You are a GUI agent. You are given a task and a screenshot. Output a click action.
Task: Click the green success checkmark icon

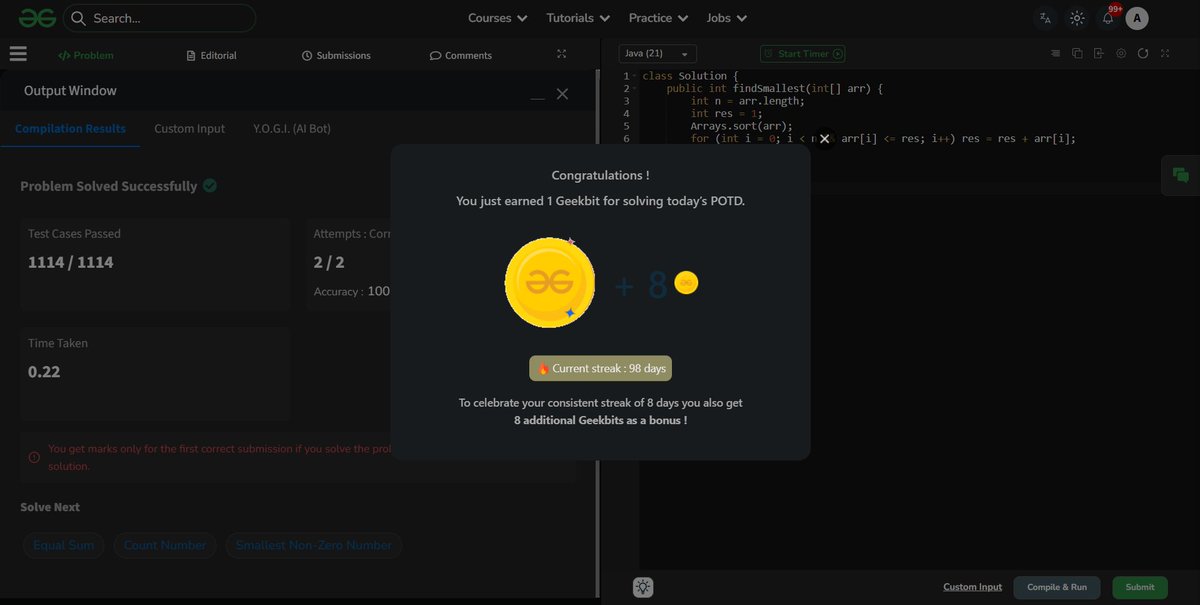point(210,185)
